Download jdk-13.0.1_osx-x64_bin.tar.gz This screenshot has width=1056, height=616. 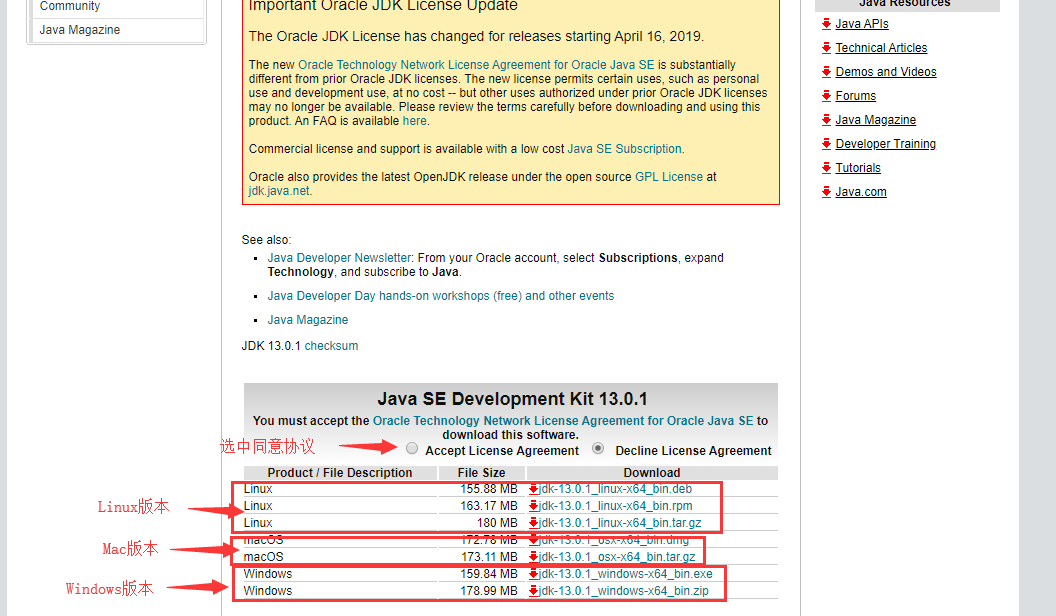click(x=617, y=557)
